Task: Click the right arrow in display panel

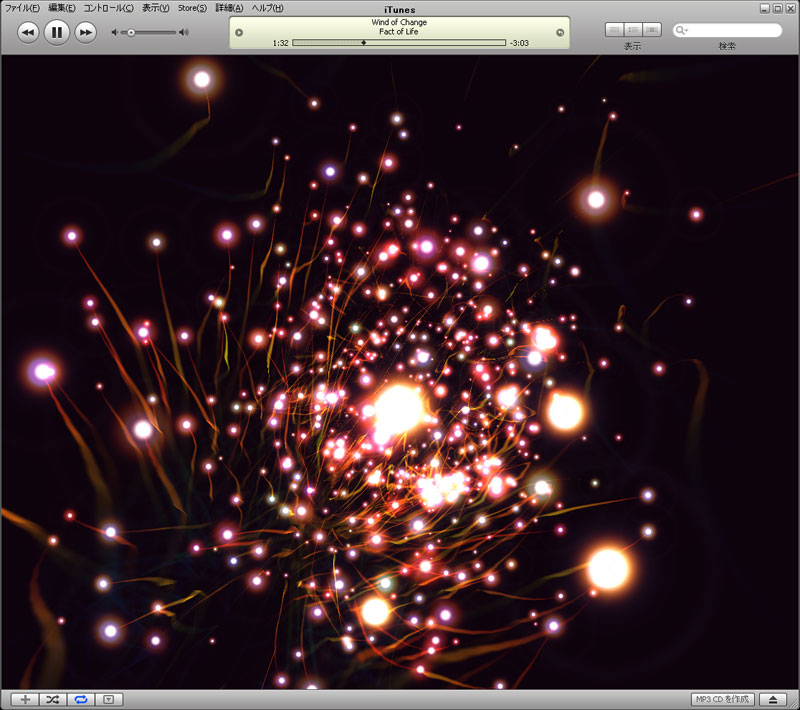Action: click(x=560, y=33)
